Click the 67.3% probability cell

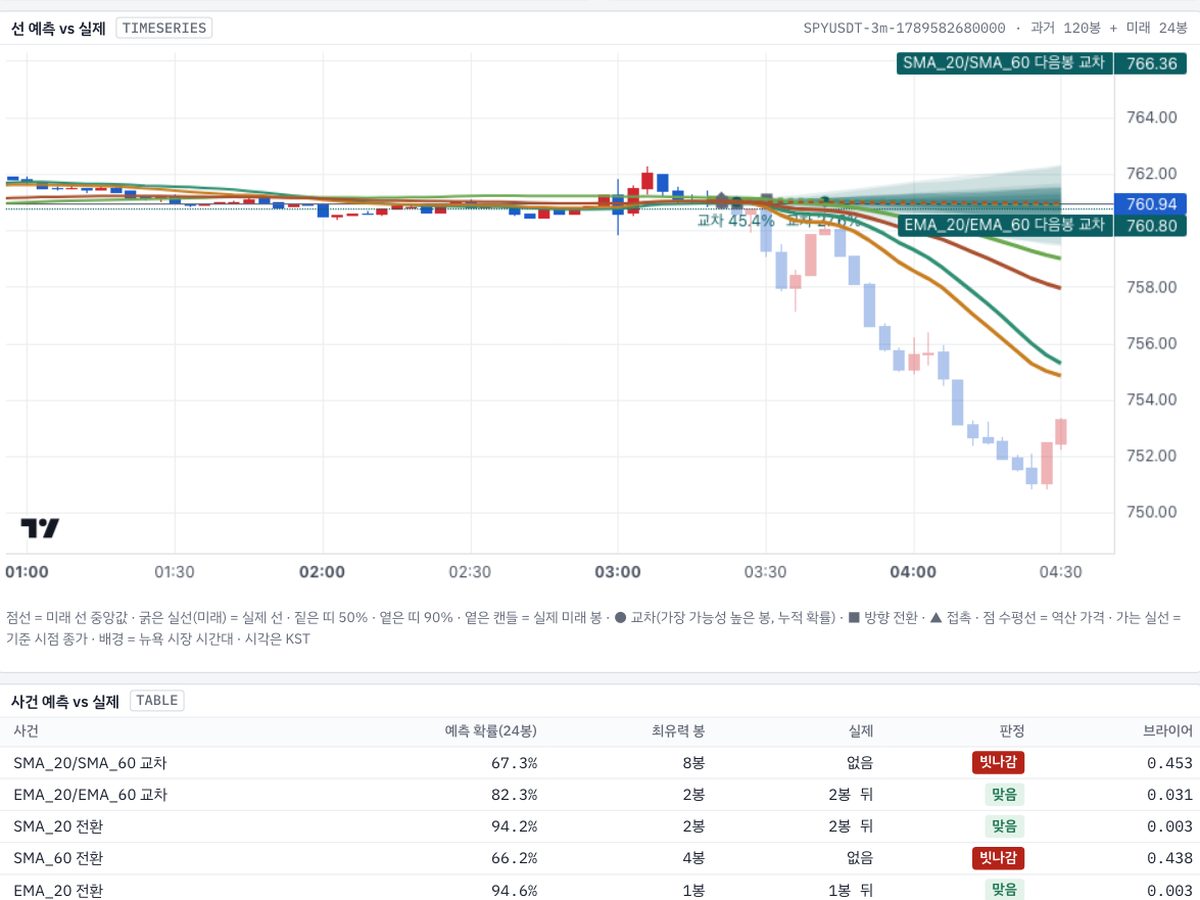tap(516, 763)
